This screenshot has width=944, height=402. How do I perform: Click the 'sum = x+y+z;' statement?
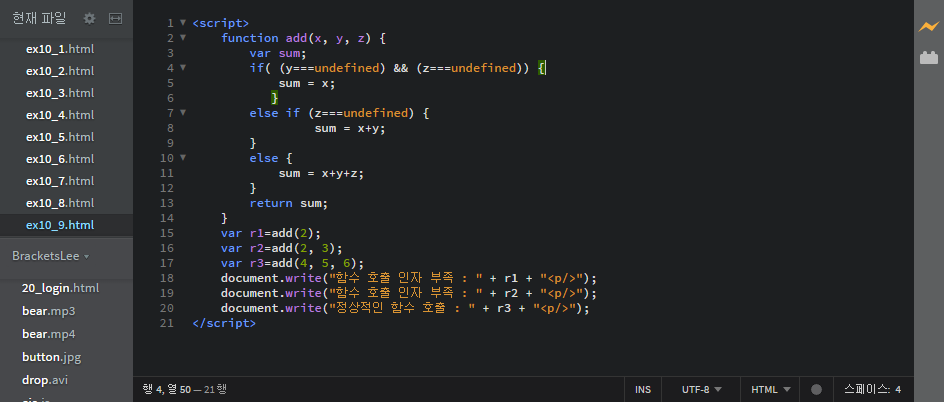[321, 173]
